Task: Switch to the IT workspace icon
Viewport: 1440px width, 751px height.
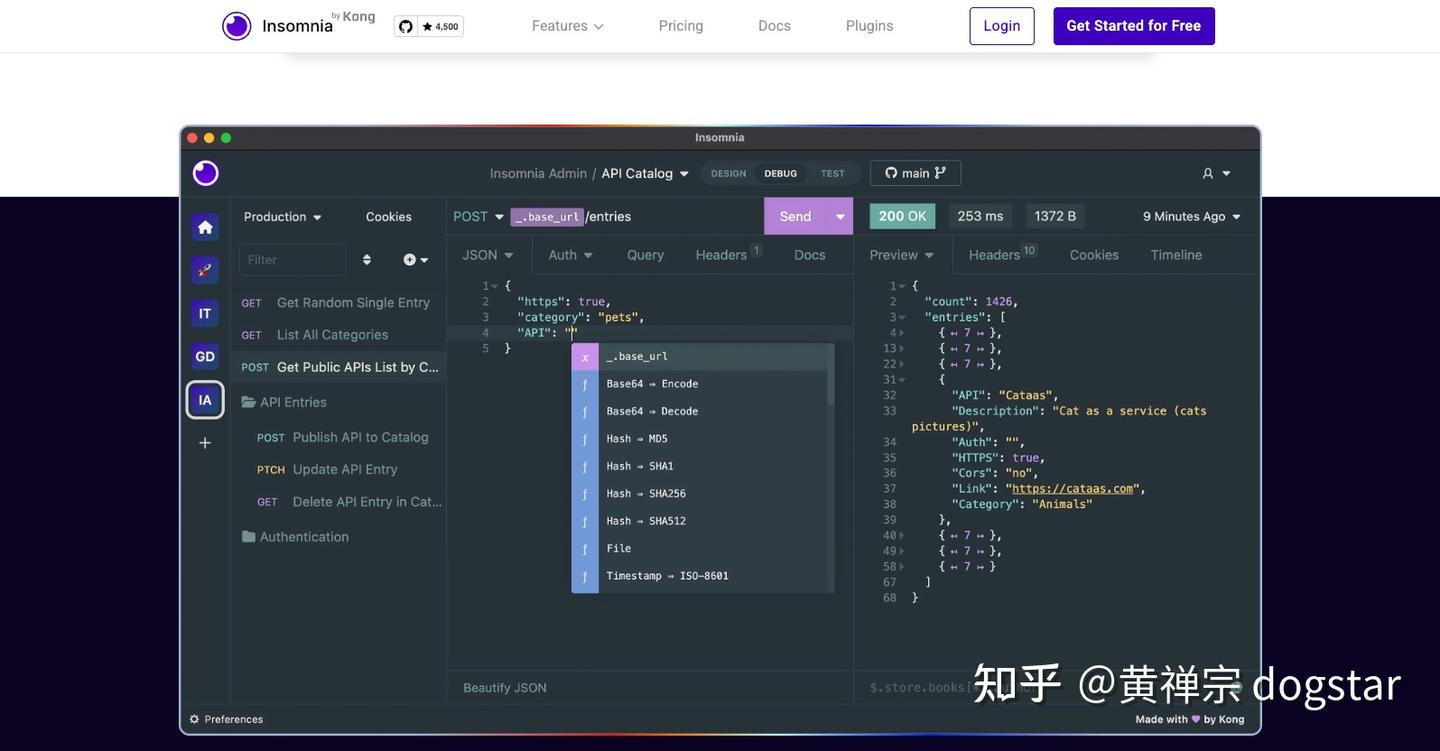Action: [x=205, y=313]
